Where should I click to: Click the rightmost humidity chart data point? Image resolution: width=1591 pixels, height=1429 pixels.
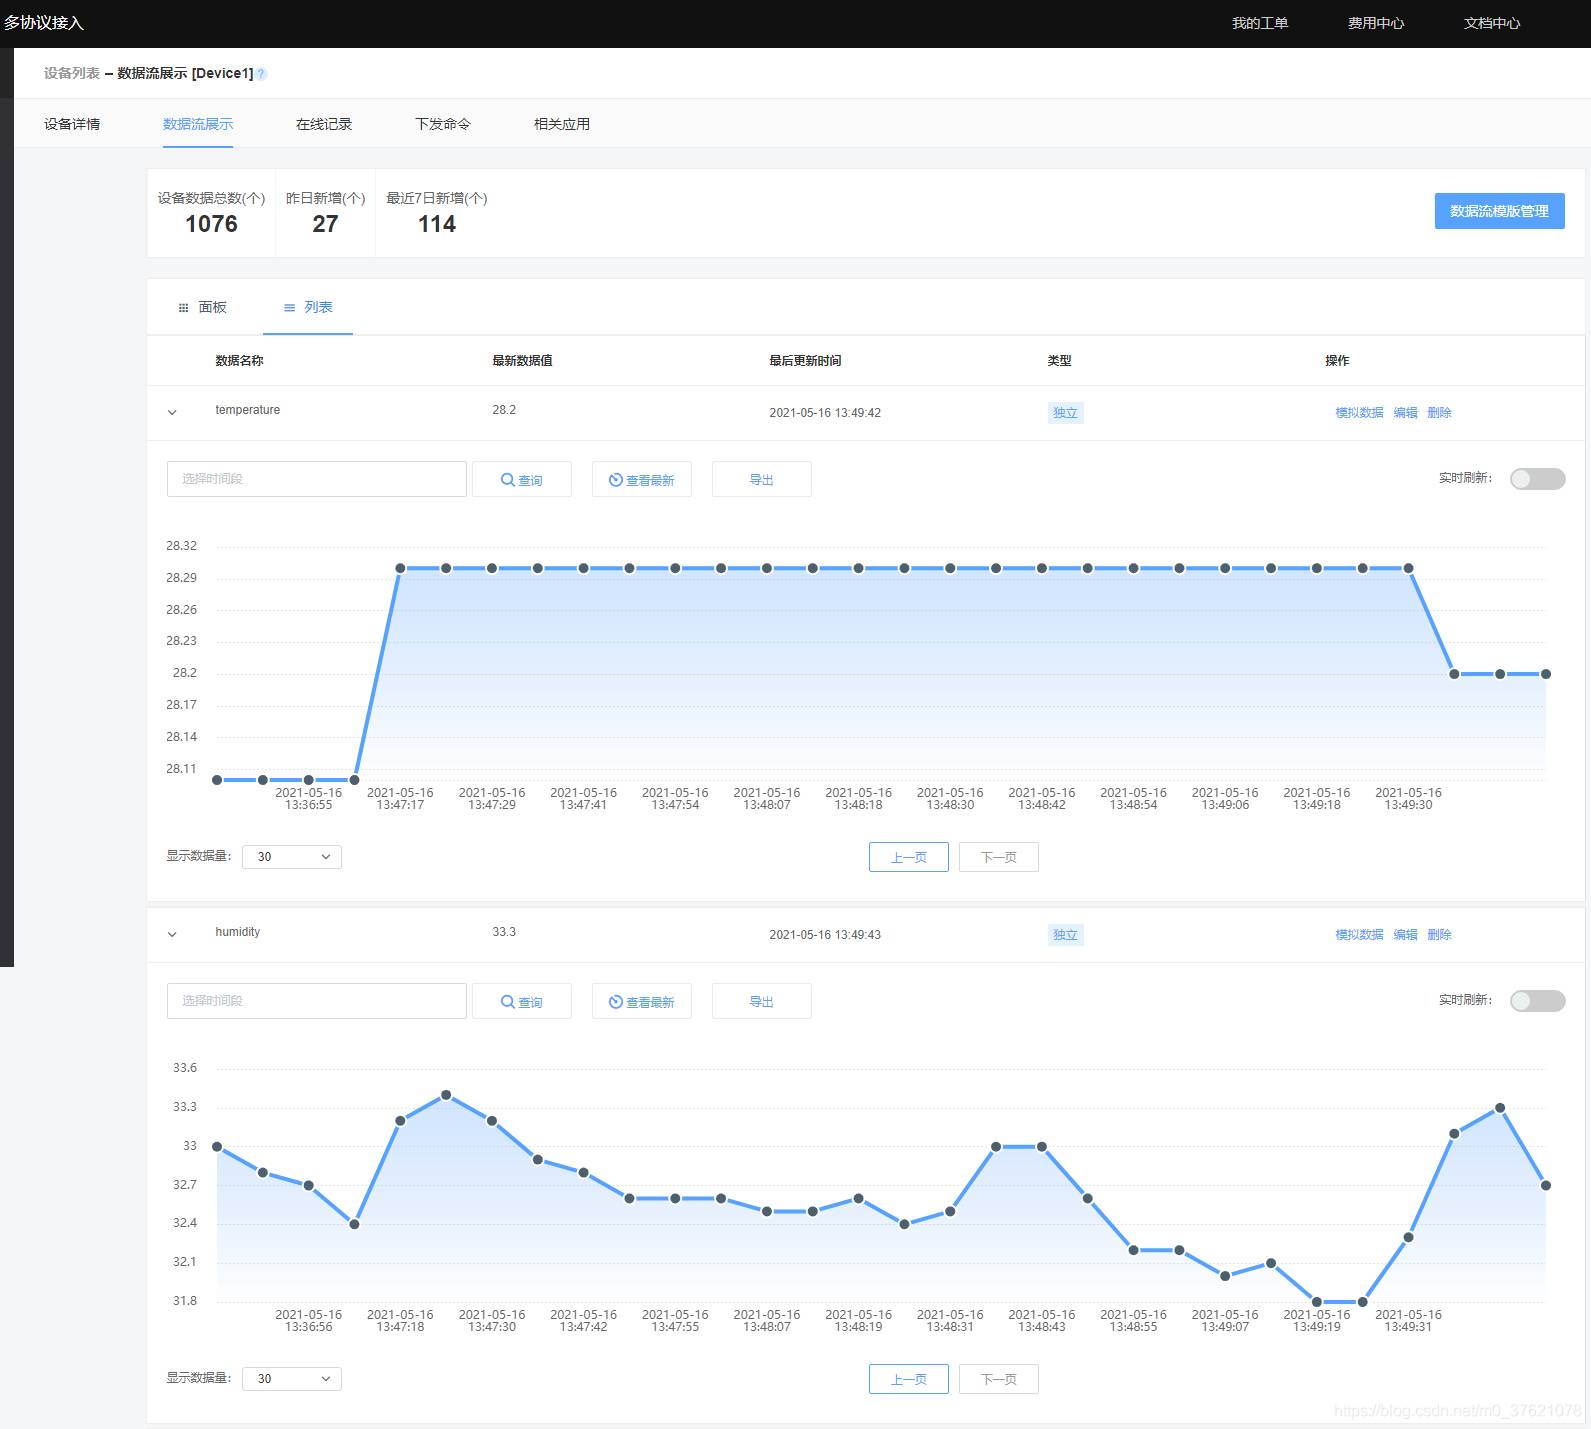pos(1546,1185)
